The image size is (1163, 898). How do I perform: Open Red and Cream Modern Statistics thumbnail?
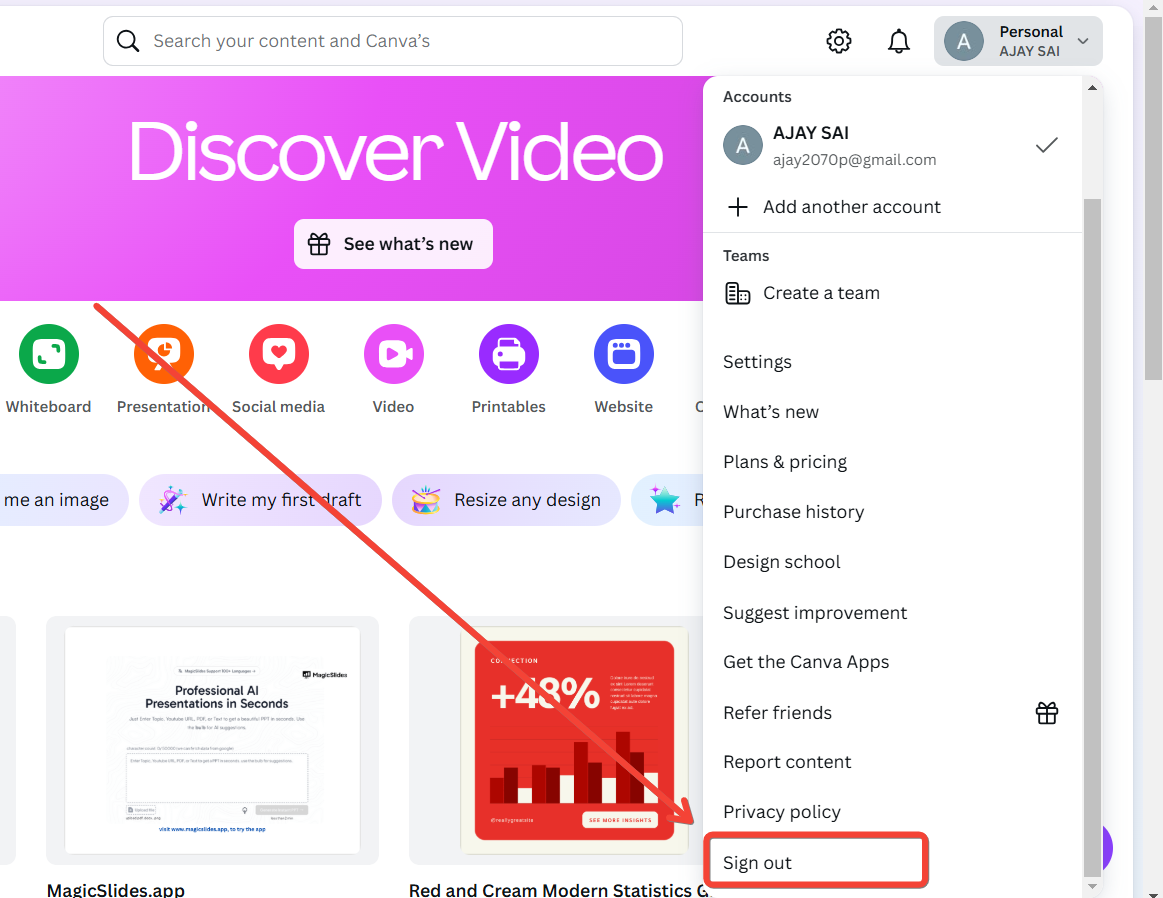click(556, 740)
